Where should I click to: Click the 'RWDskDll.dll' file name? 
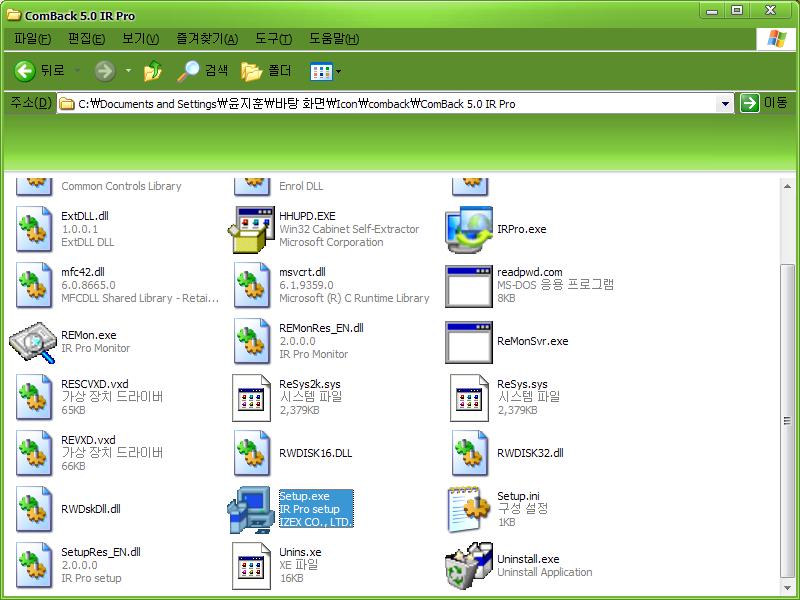tap(91, 509)
